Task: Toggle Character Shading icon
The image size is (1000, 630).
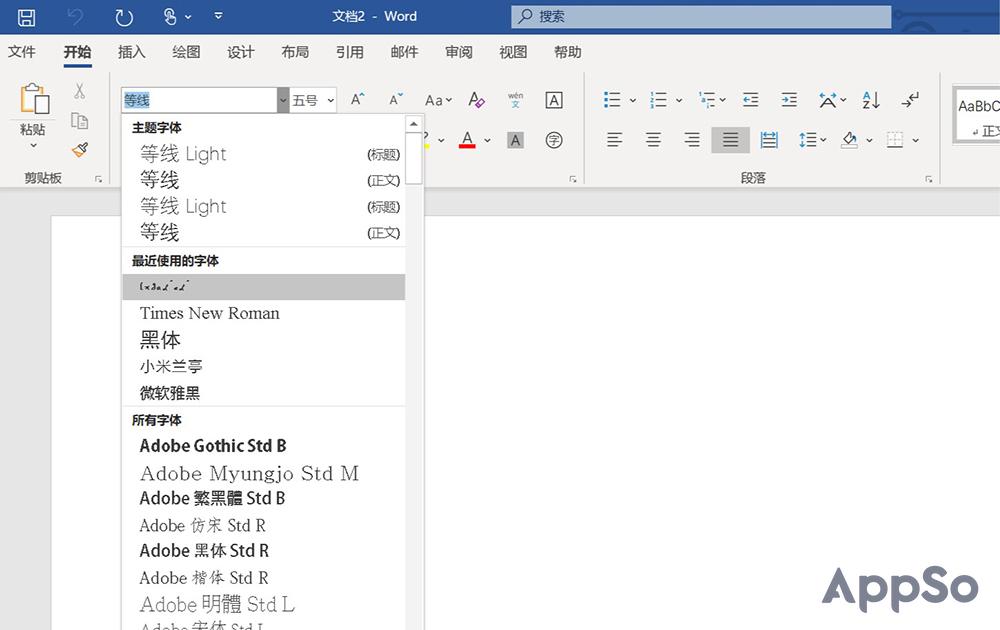Action: coord(515,140)
